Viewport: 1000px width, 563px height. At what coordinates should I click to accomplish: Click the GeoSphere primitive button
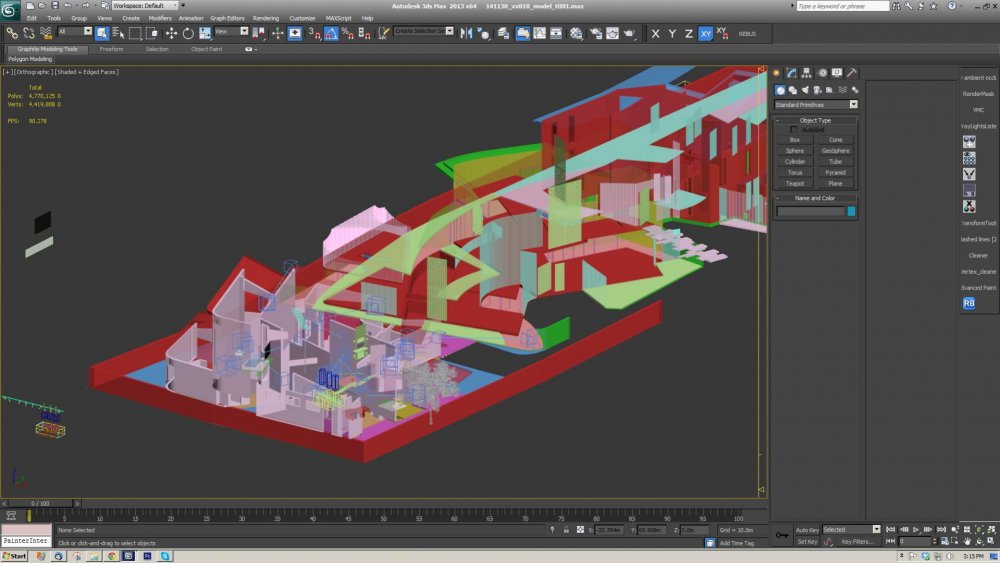835,150
